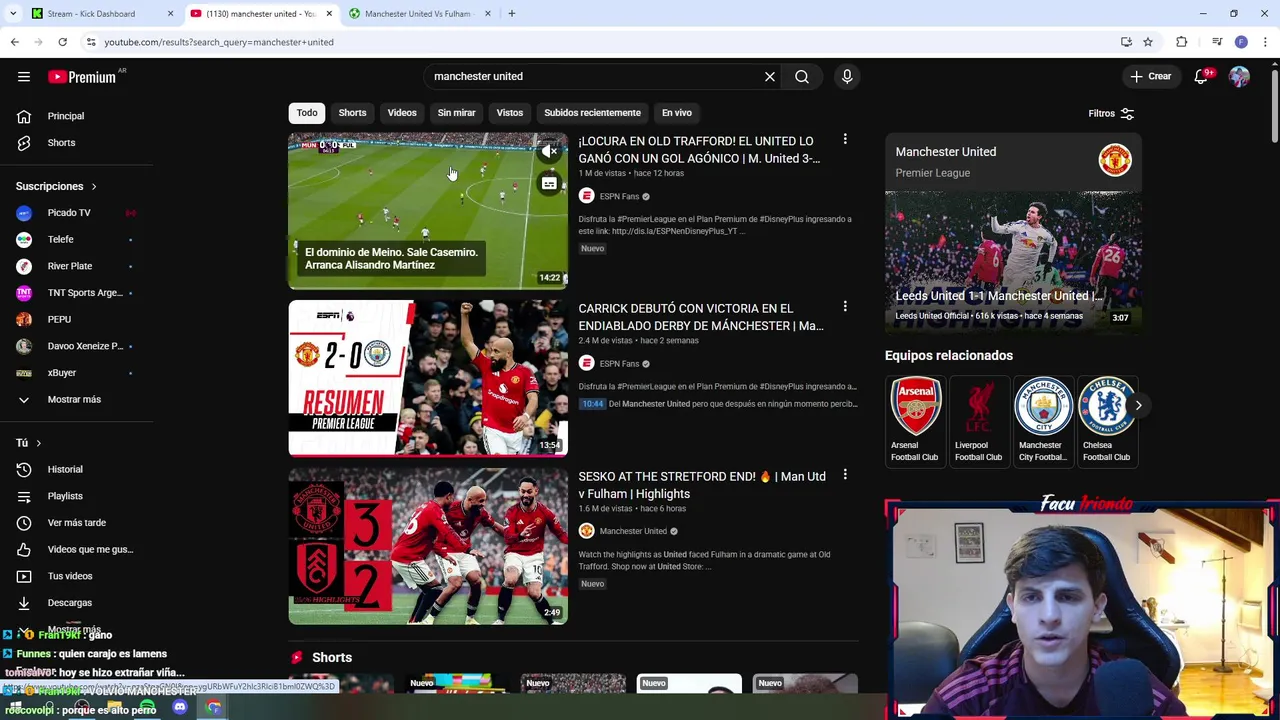
Task: Bookmark this page with the star
Action: (x=1148, y=42)
